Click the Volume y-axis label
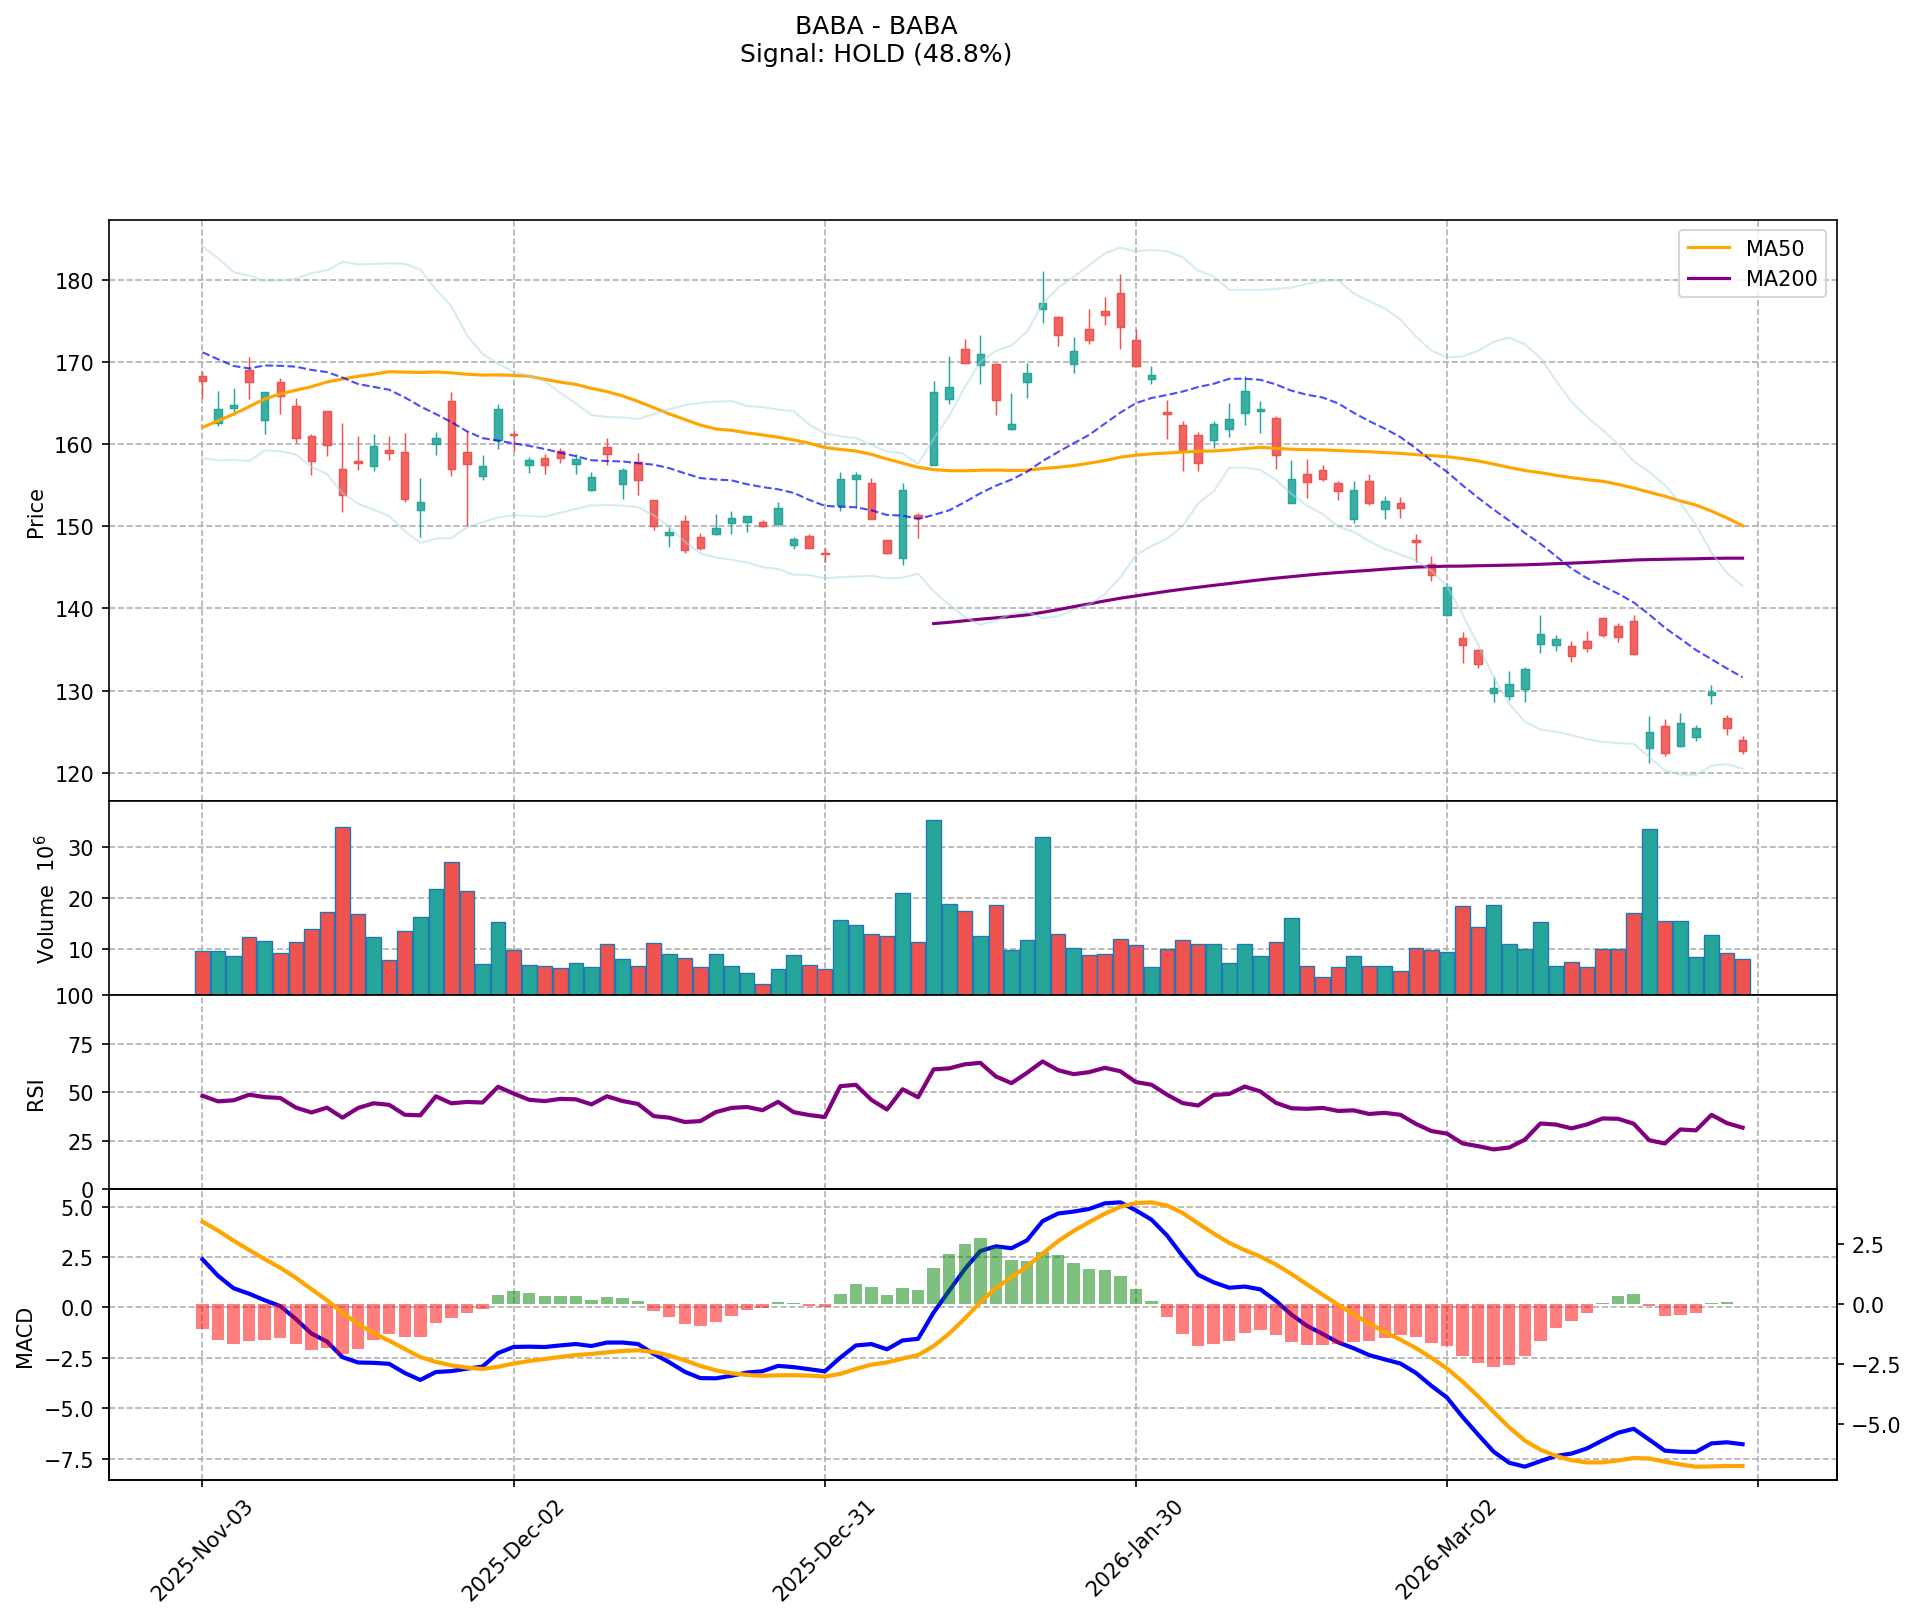The width and height of the screenshot is (1916, 1619). 44,898
